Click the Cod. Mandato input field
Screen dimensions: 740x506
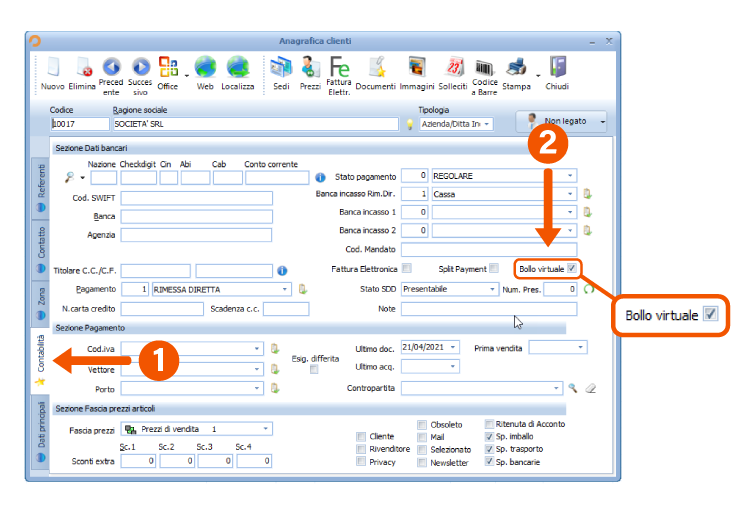pos(489,249)
